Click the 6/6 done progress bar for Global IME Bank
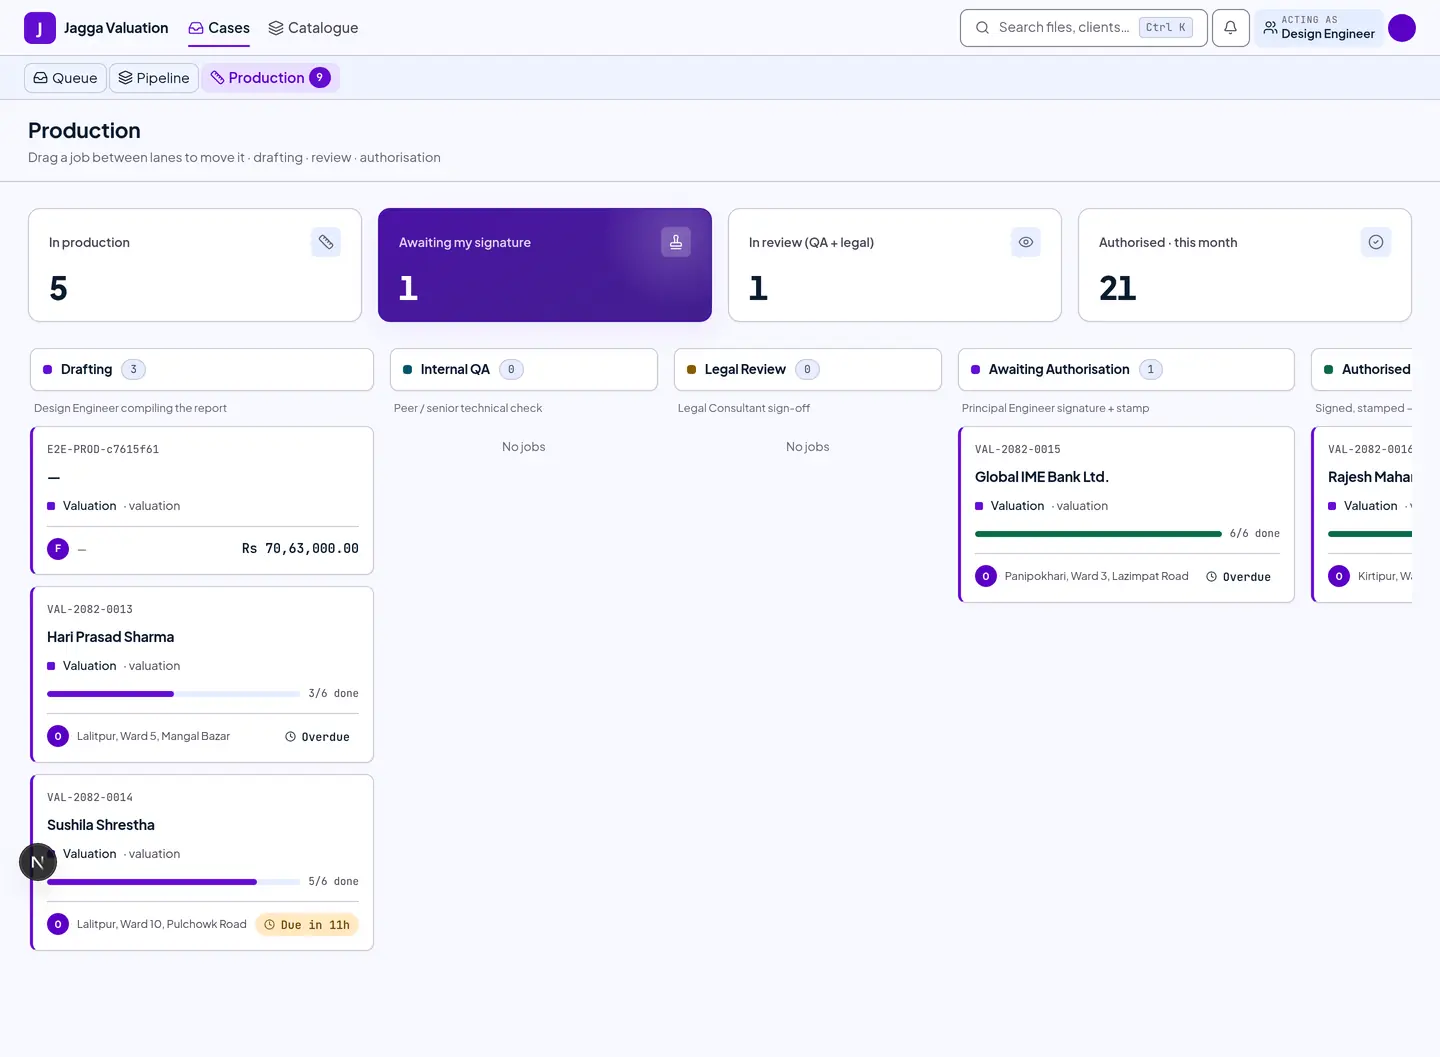Screen dimensions: 1440x1057 pos(1098,533)
